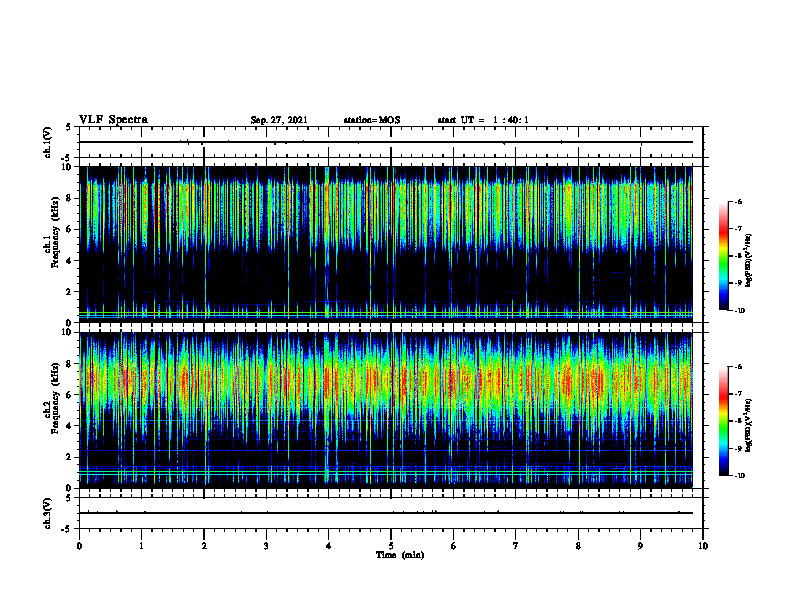This screenshot has width=792, height=612.
Task: Click the "9" tick on the Time axis
Action: tap(640, 546)
